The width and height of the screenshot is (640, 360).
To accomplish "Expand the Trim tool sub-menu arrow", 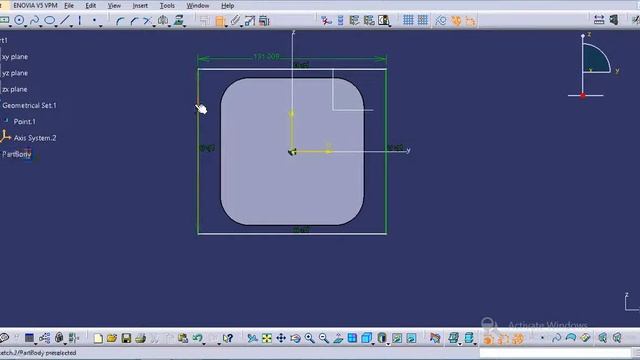I will pos(154,27).
